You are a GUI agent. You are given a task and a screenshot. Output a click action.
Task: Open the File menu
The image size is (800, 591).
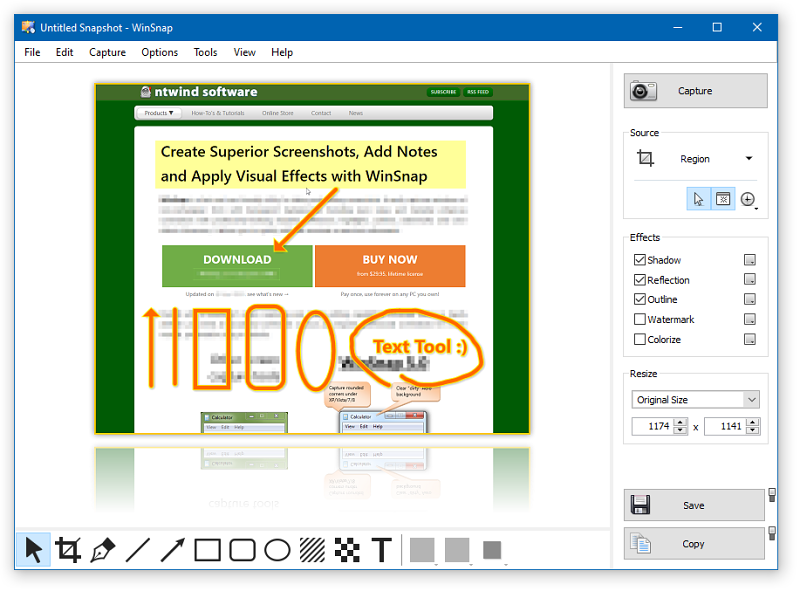click(x=32, y=52)
